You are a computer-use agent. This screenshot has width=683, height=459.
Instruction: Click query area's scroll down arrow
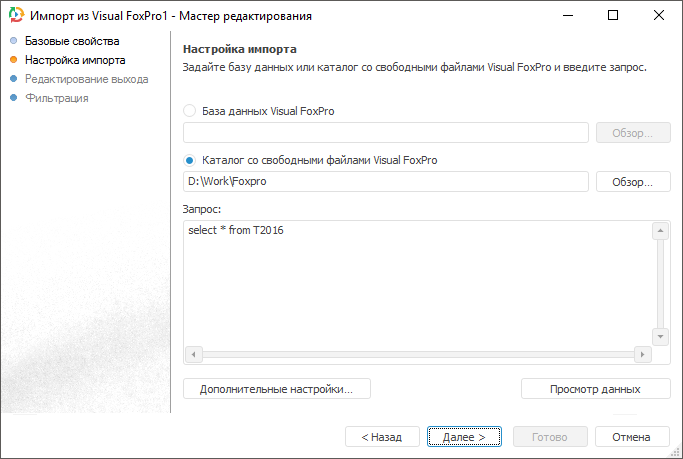(660, 336)
